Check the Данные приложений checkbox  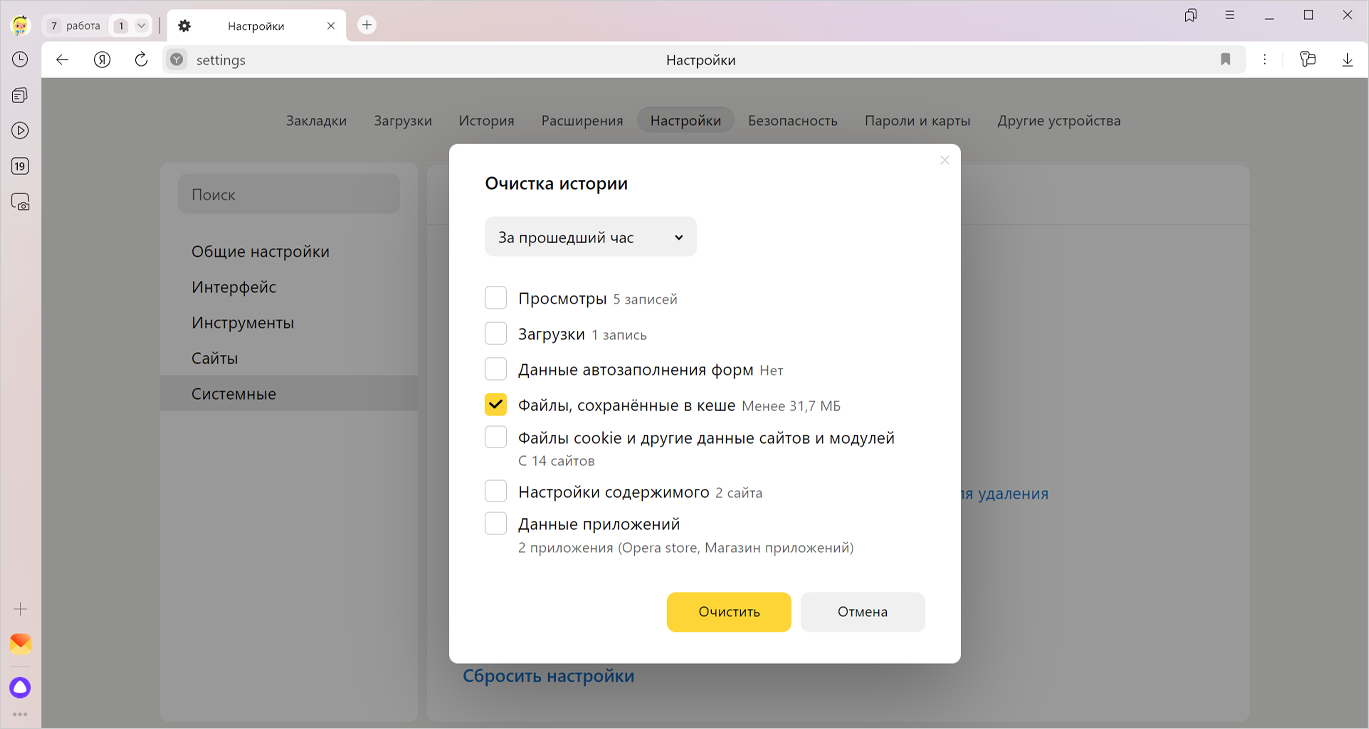tap(496, 523)
